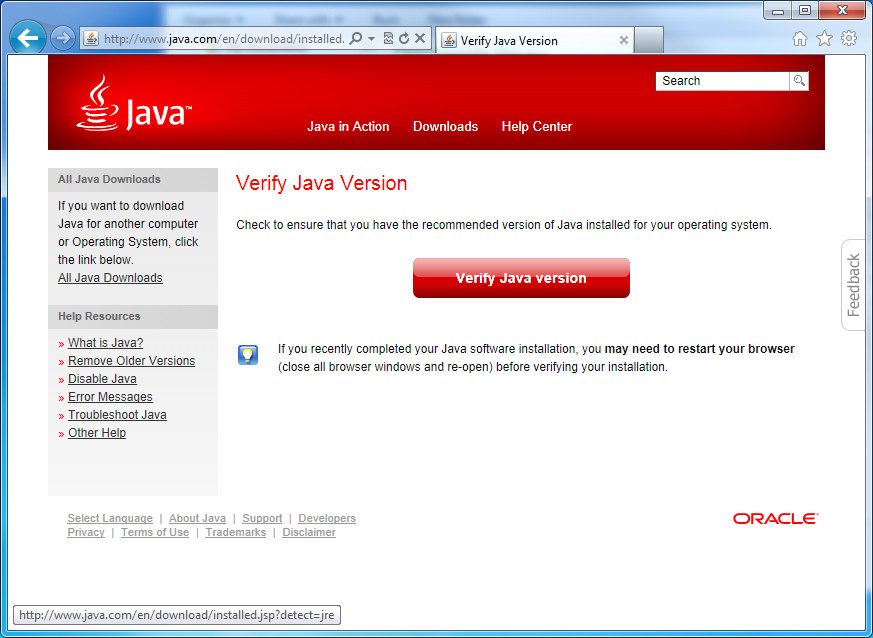Click the Troubleshoot Java link
The height and width of the screenshot is (638, 873).
point(117,414)
